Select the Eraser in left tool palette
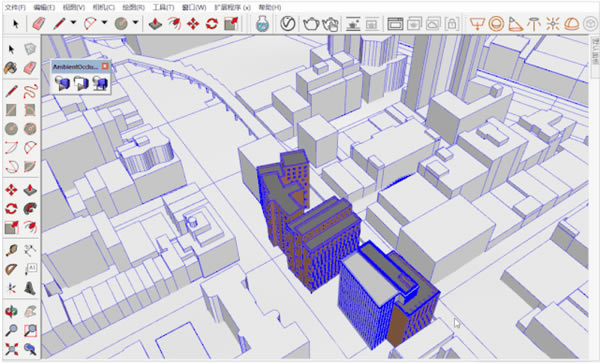The height and width of the screenshot is (363, 600). [30, 68]
